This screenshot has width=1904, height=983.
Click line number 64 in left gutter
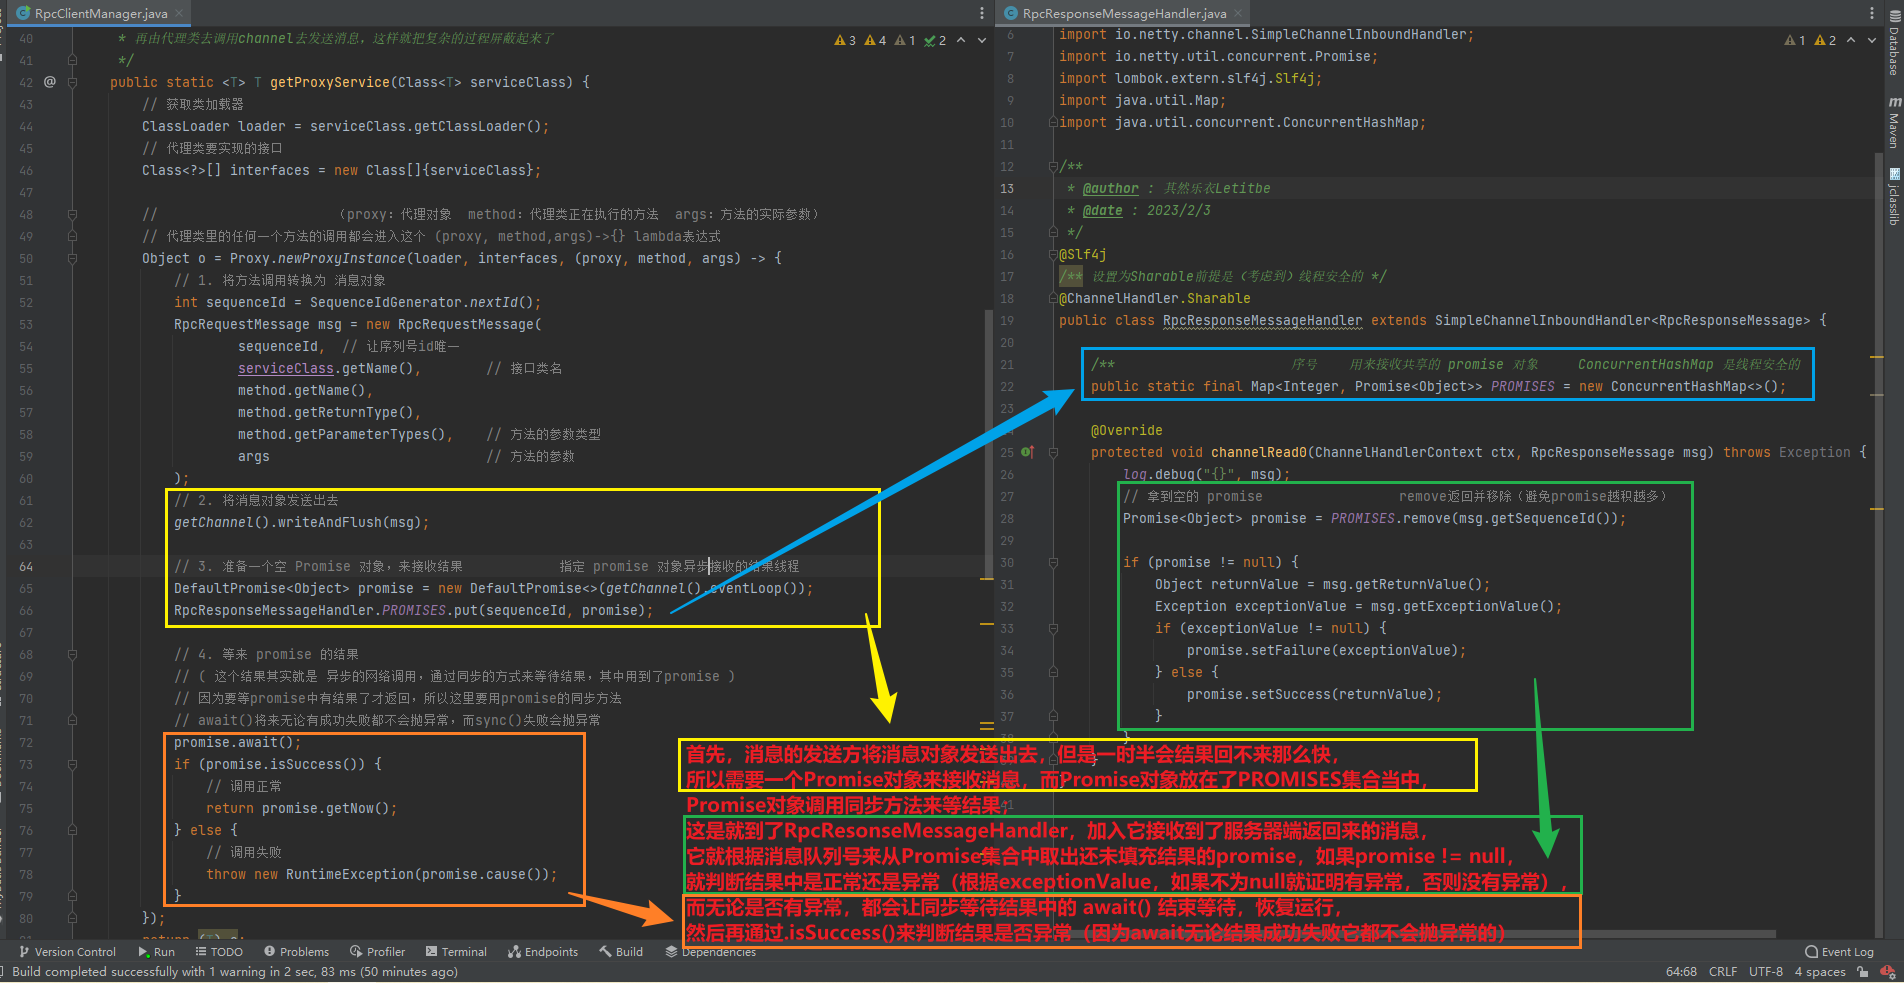pos(26,566)
